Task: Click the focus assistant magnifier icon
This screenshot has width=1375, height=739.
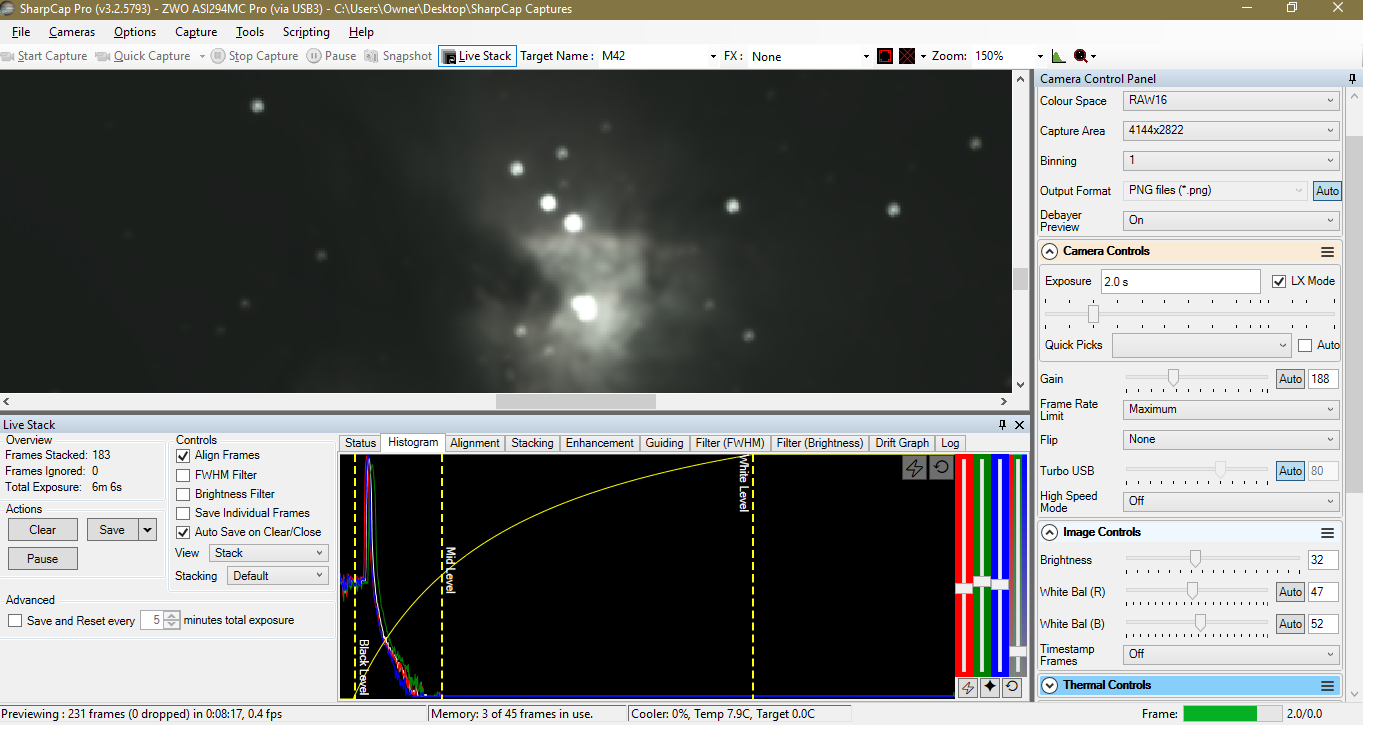Action: coord(1081,57)
